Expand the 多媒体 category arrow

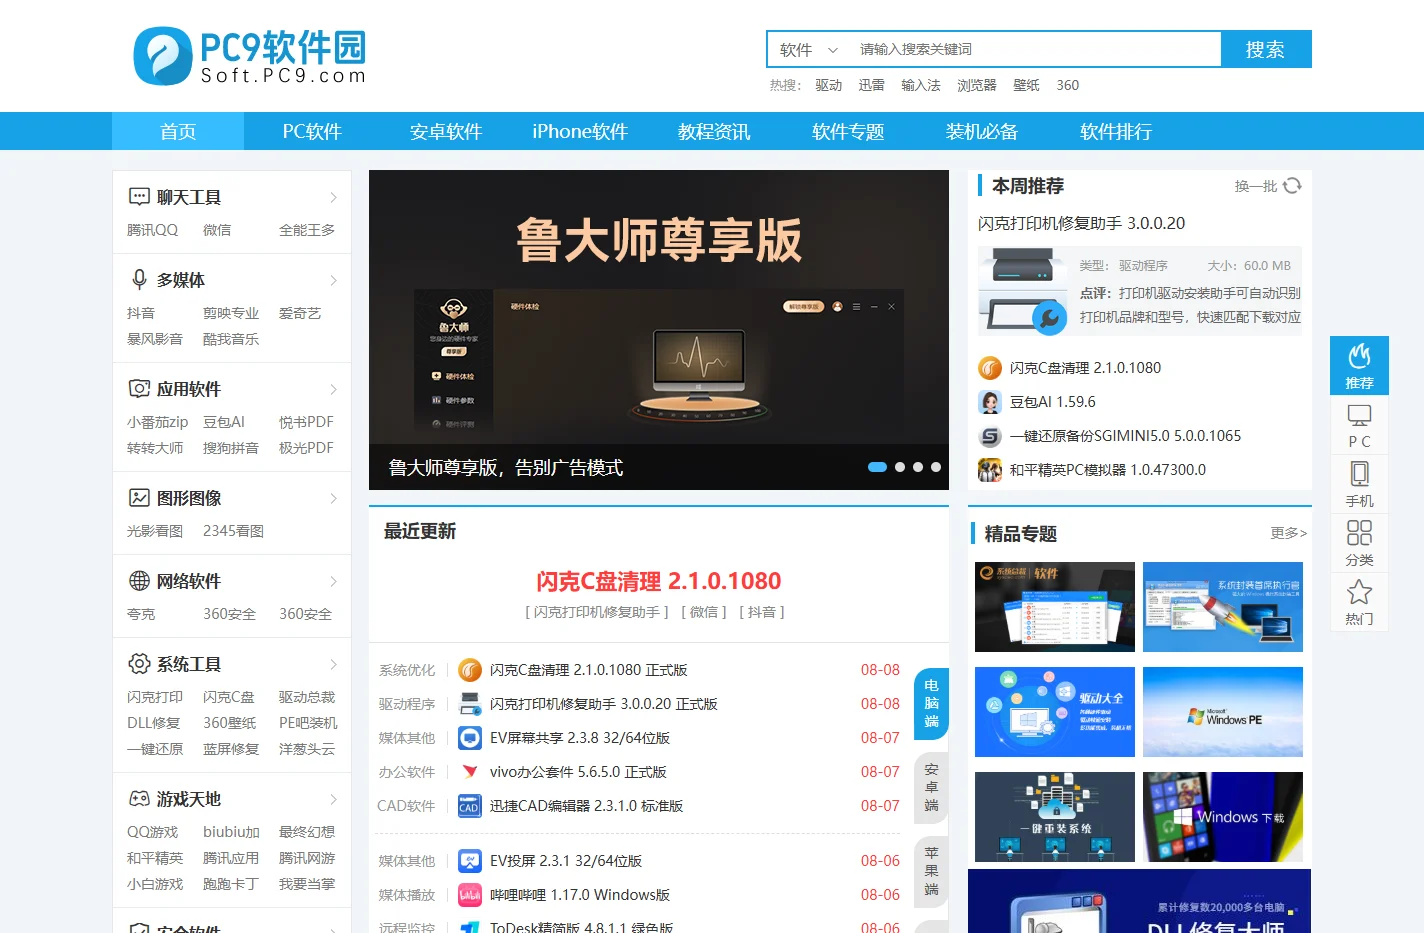click(333, 280)
